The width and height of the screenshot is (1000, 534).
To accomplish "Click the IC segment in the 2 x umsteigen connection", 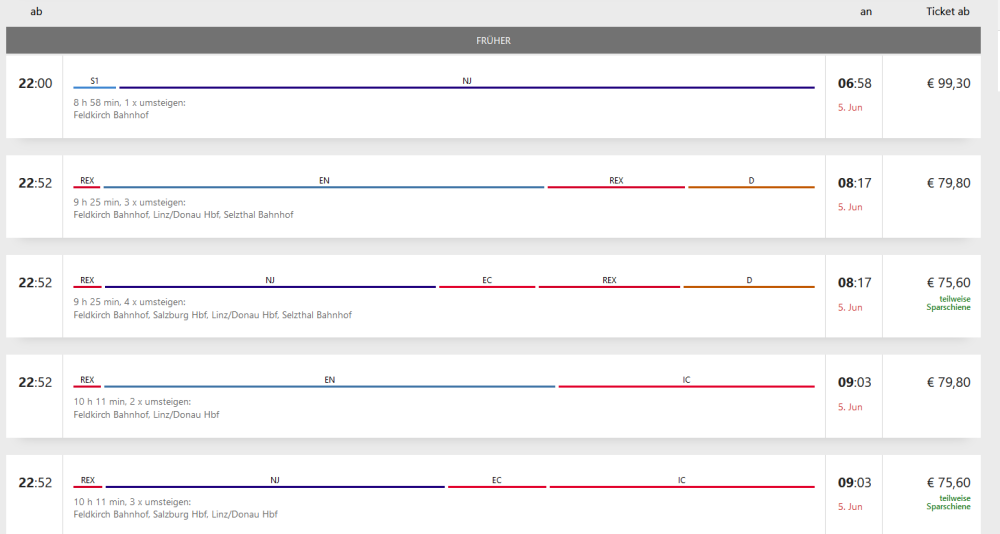I will point(686,385).
